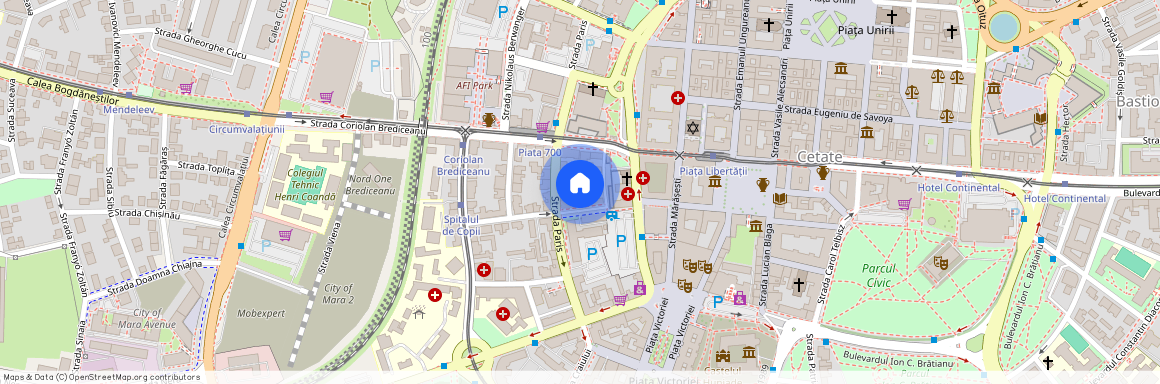Click the shopping cart below Colegiul Tehnic Henri Coandă

(x=285, y=235)
